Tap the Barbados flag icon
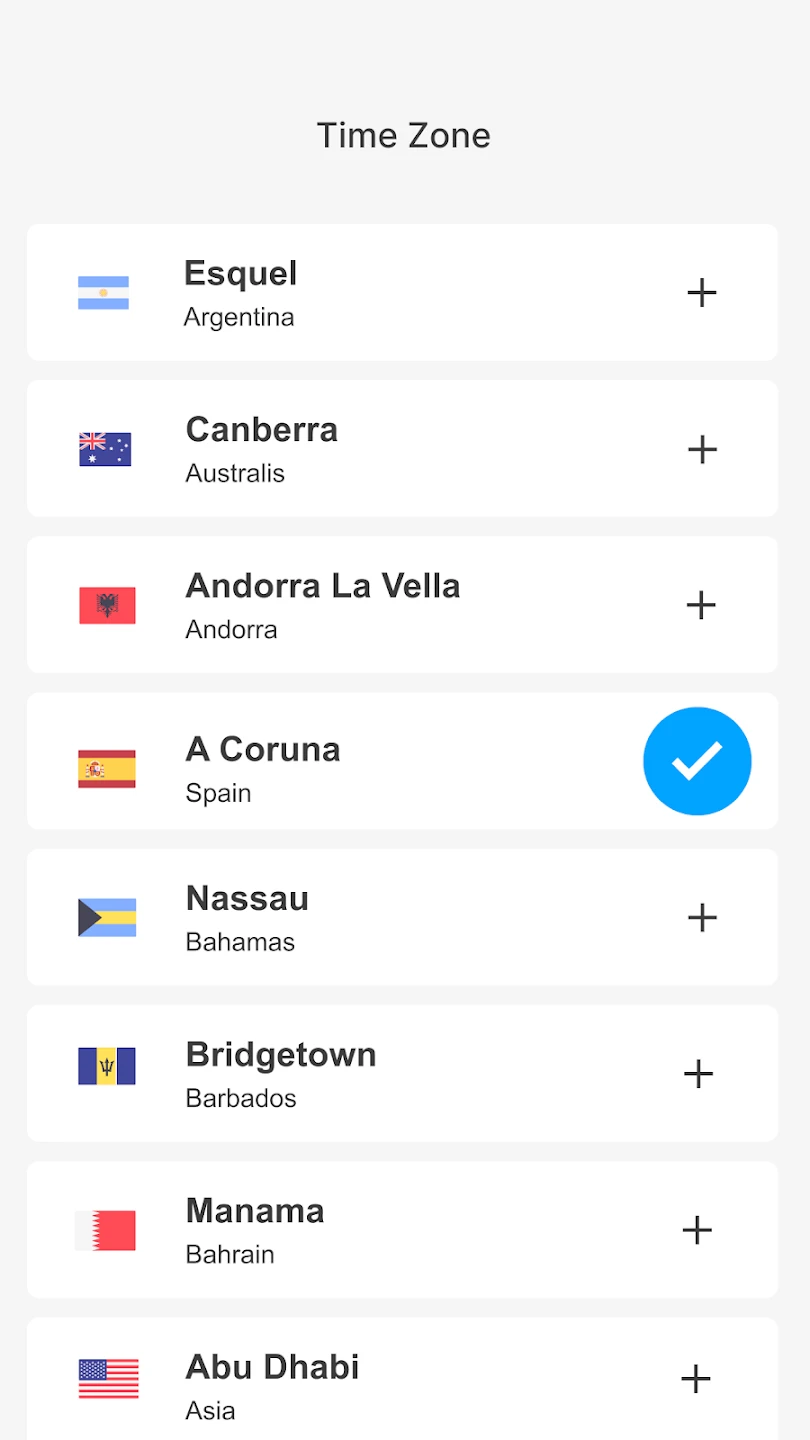810x1440 pixels. [x=107, y=1066]
